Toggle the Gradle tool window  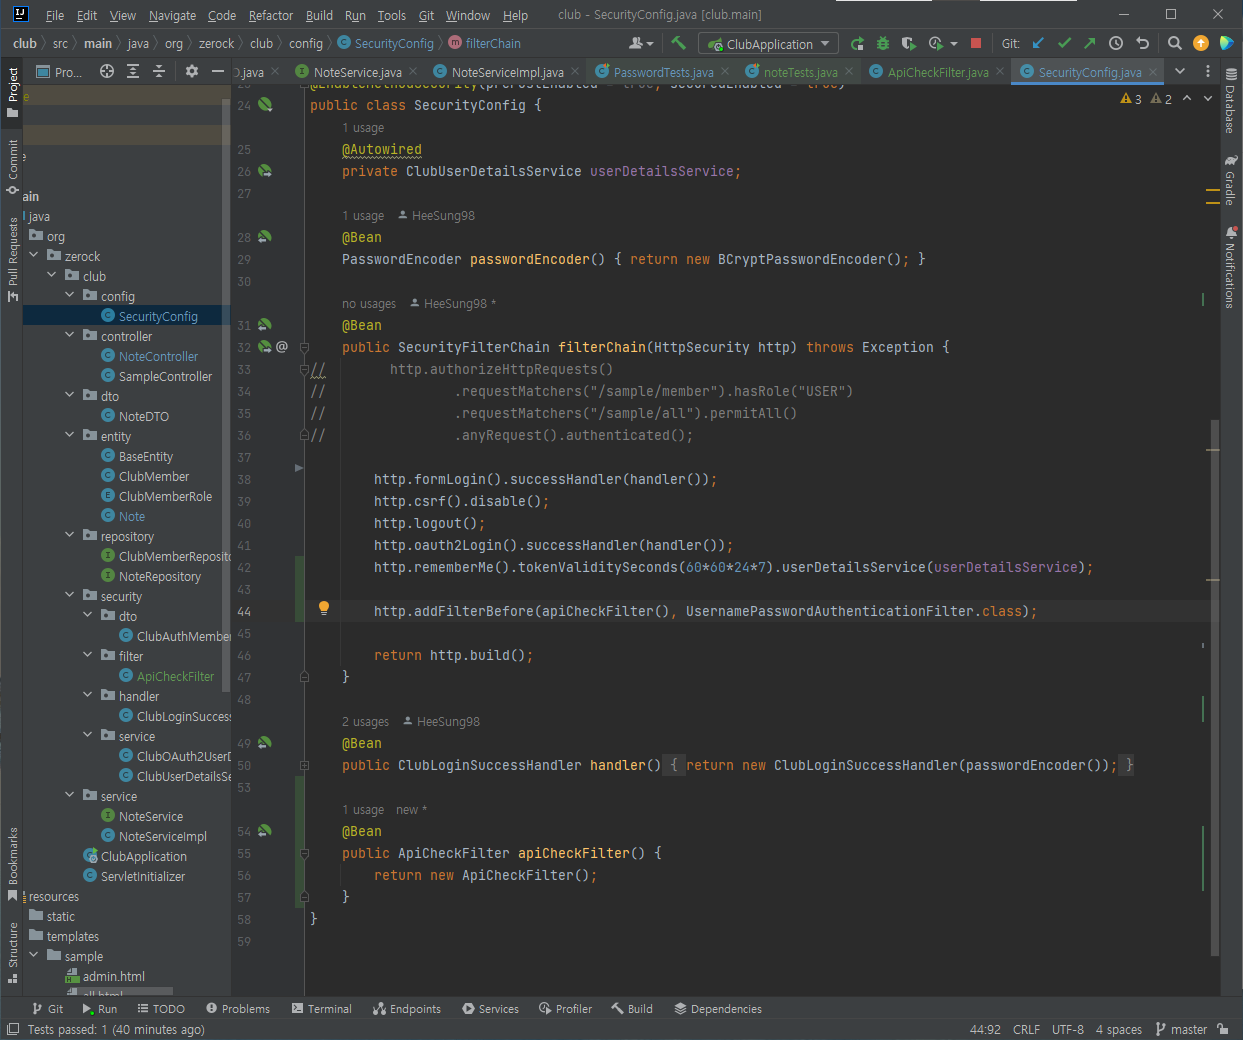point(1231,180)
